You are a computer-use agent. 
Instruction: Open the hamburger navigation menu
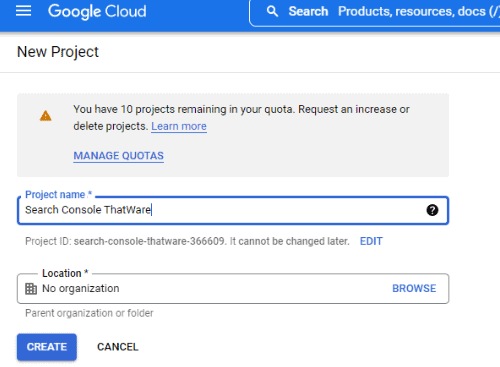pos(23,11)
